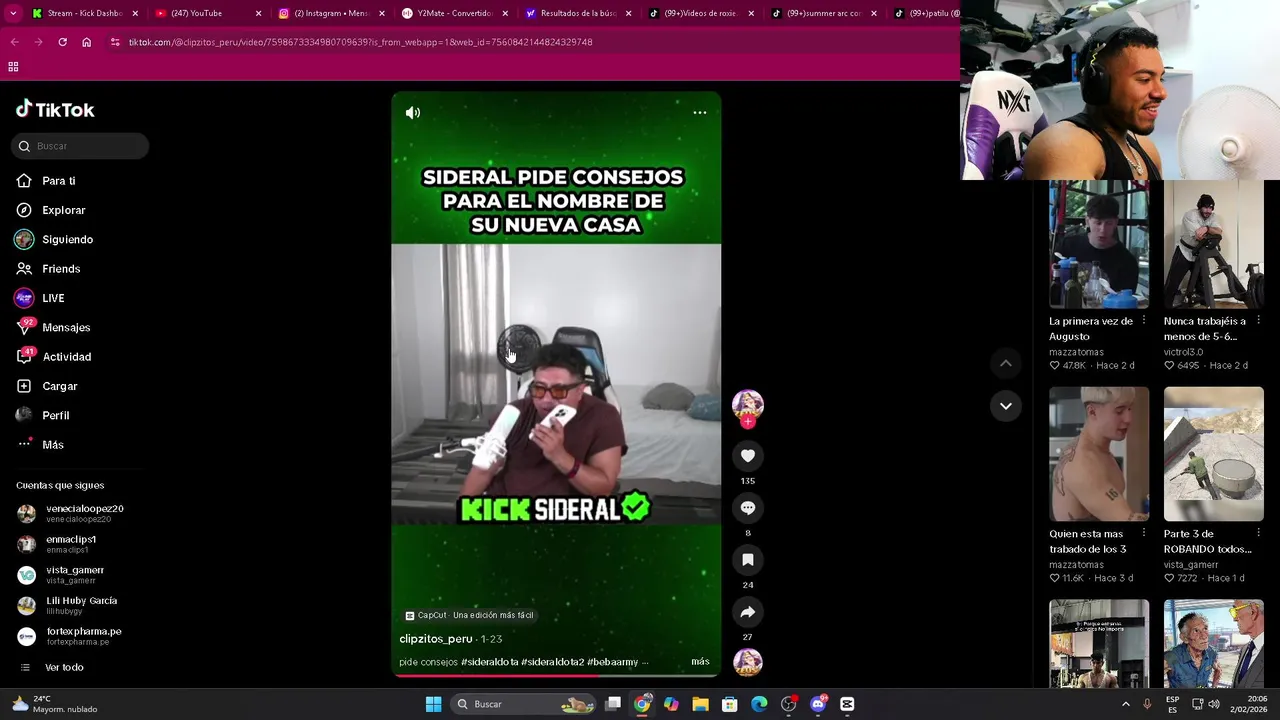Open browser tab search dropdown arrow

(13, 13)
